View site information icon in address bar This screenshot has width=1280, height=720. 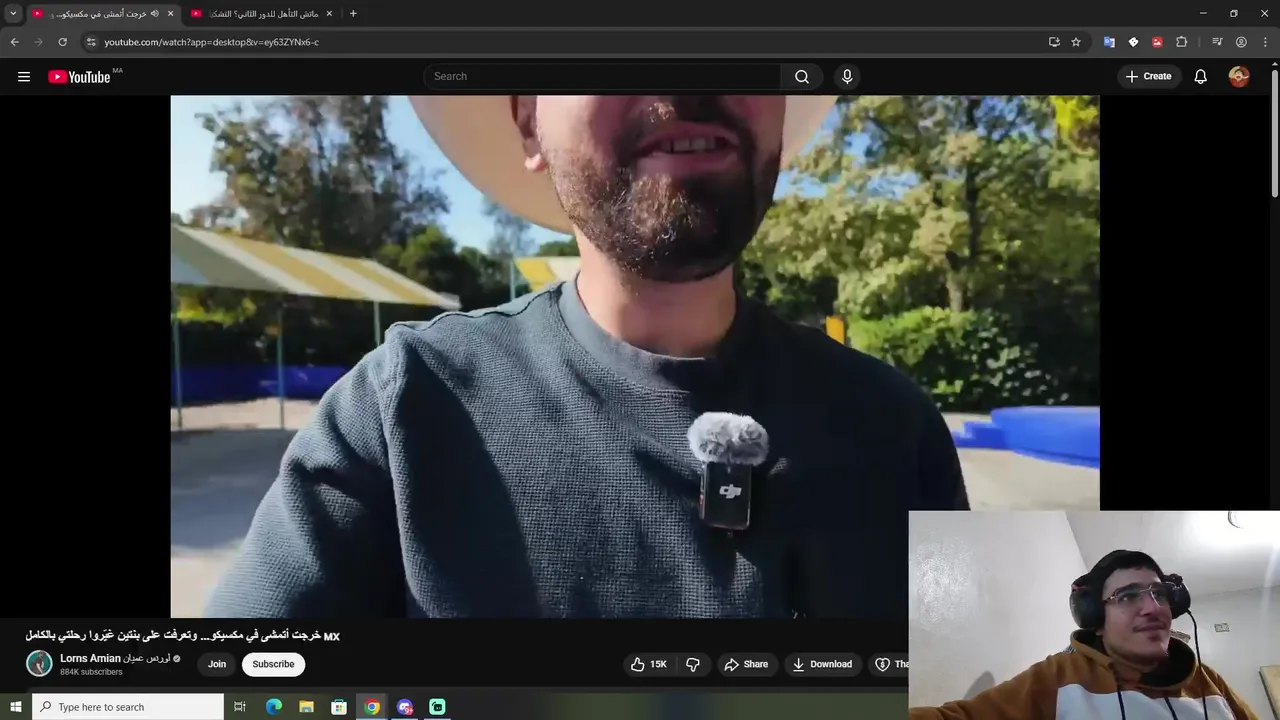point(91,42)
